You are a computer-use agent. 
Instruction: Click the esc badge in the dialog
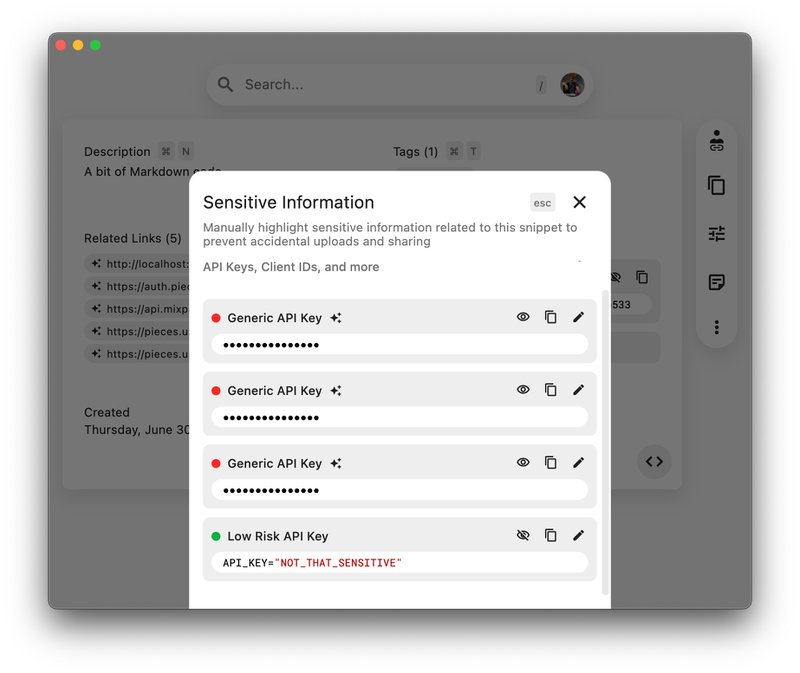click(542, 202)
